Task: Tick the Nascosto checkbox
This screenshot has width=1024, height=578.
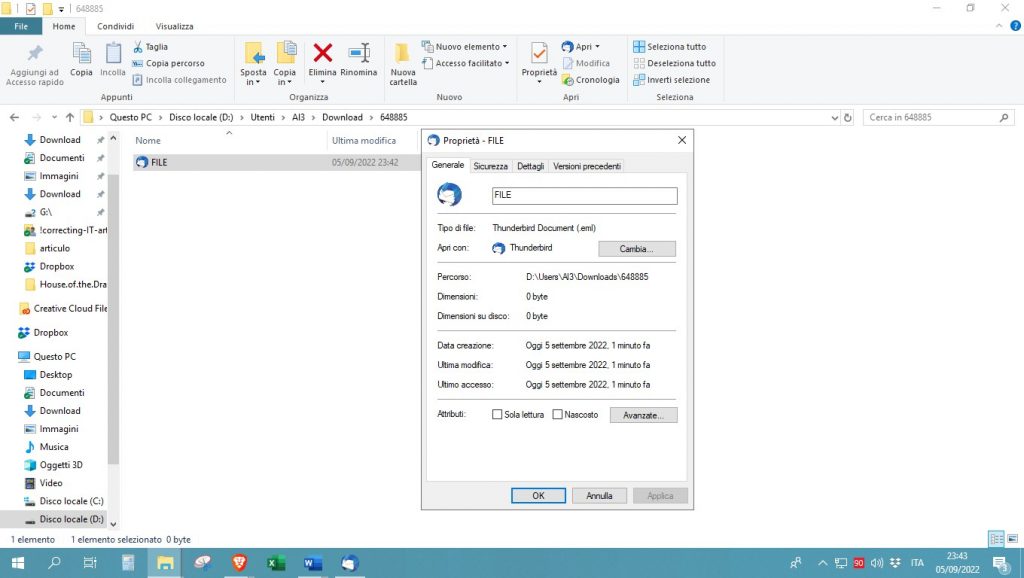Action: [x=558, y=414]
